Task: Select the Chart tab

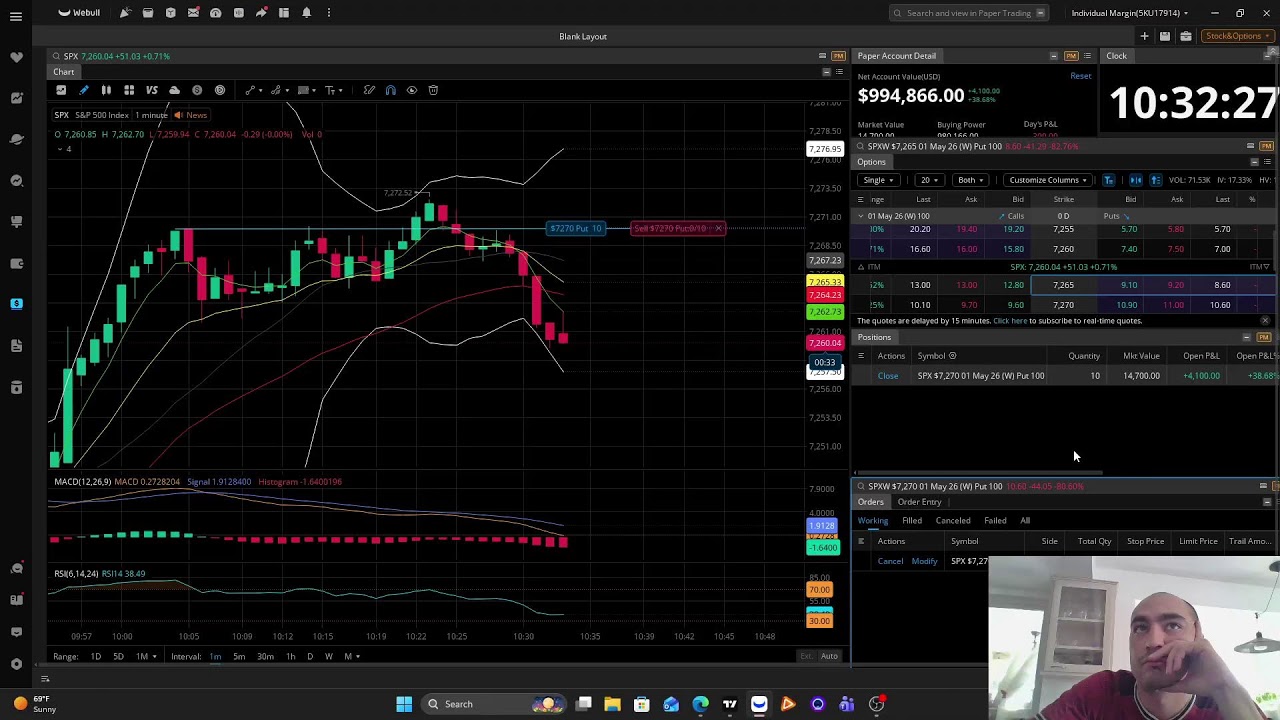Action: pos(63,72)
